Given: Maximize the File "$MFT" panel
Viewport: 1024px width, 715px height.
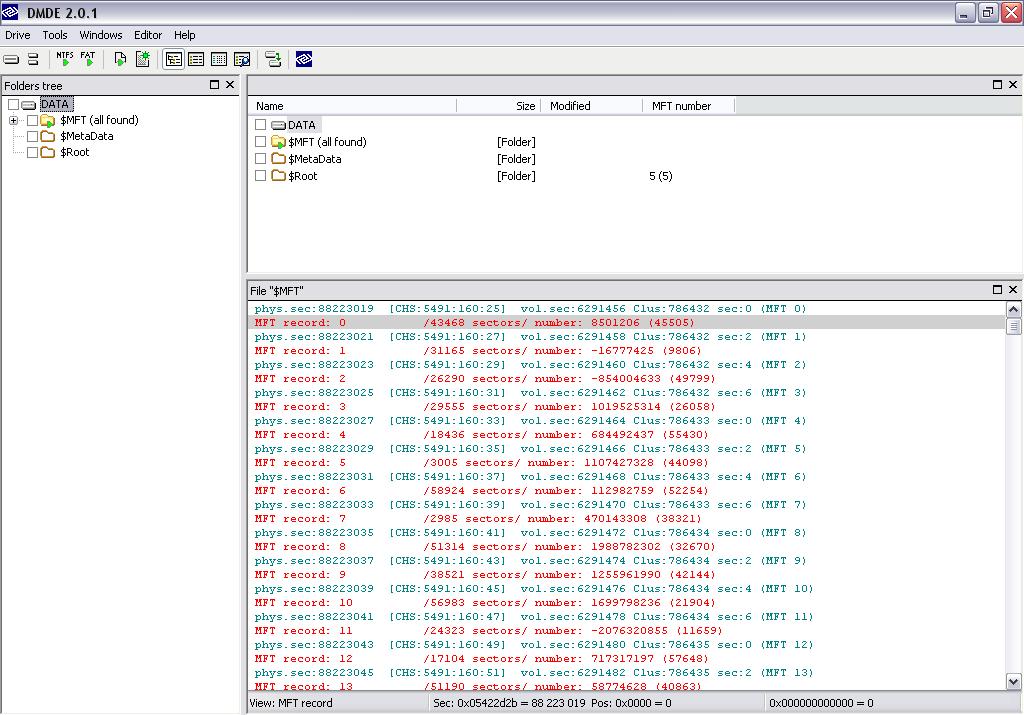Looking at the screenshot, I should pyautogui.click(x=997, y=290).
